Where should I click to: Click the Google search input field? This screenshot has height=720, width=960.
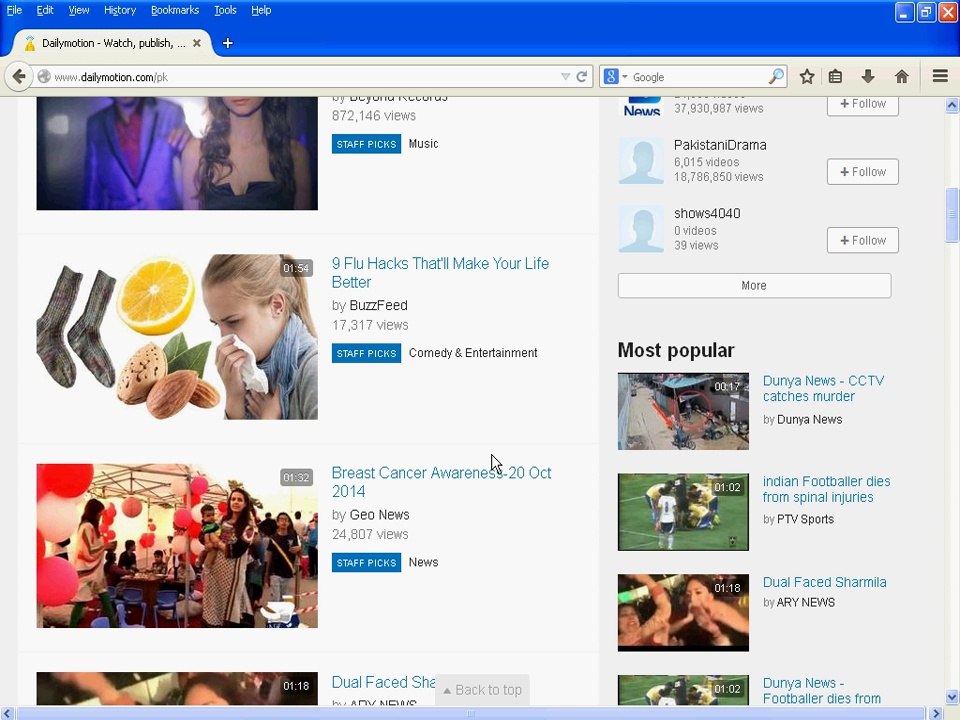699,77
